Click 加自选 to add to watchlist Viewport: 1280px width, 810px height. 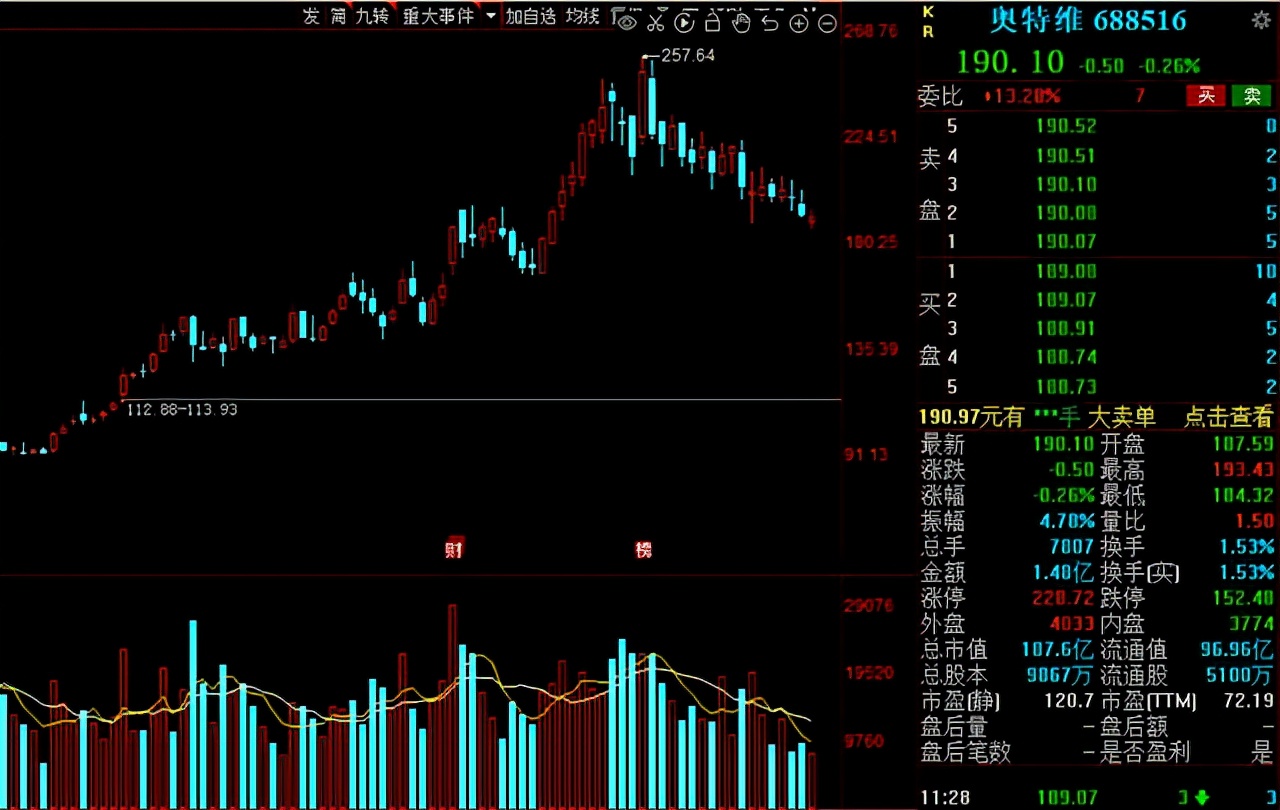click(530, 16)
